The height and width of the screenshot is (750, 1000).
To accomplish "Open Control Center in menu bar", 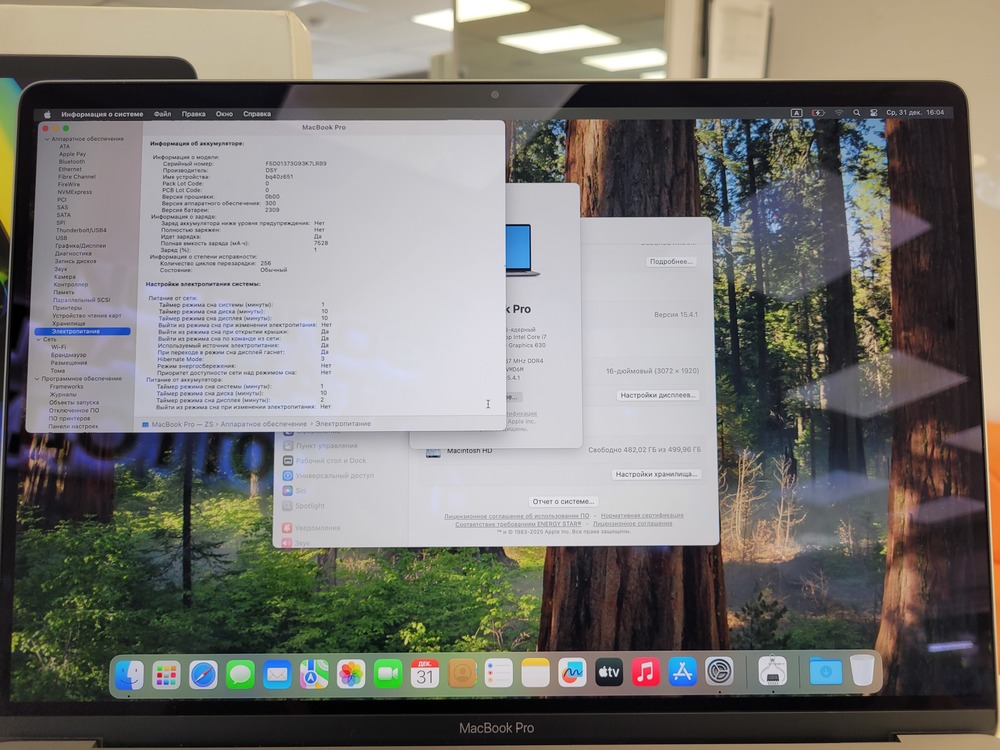I will [x=874, y=113].
